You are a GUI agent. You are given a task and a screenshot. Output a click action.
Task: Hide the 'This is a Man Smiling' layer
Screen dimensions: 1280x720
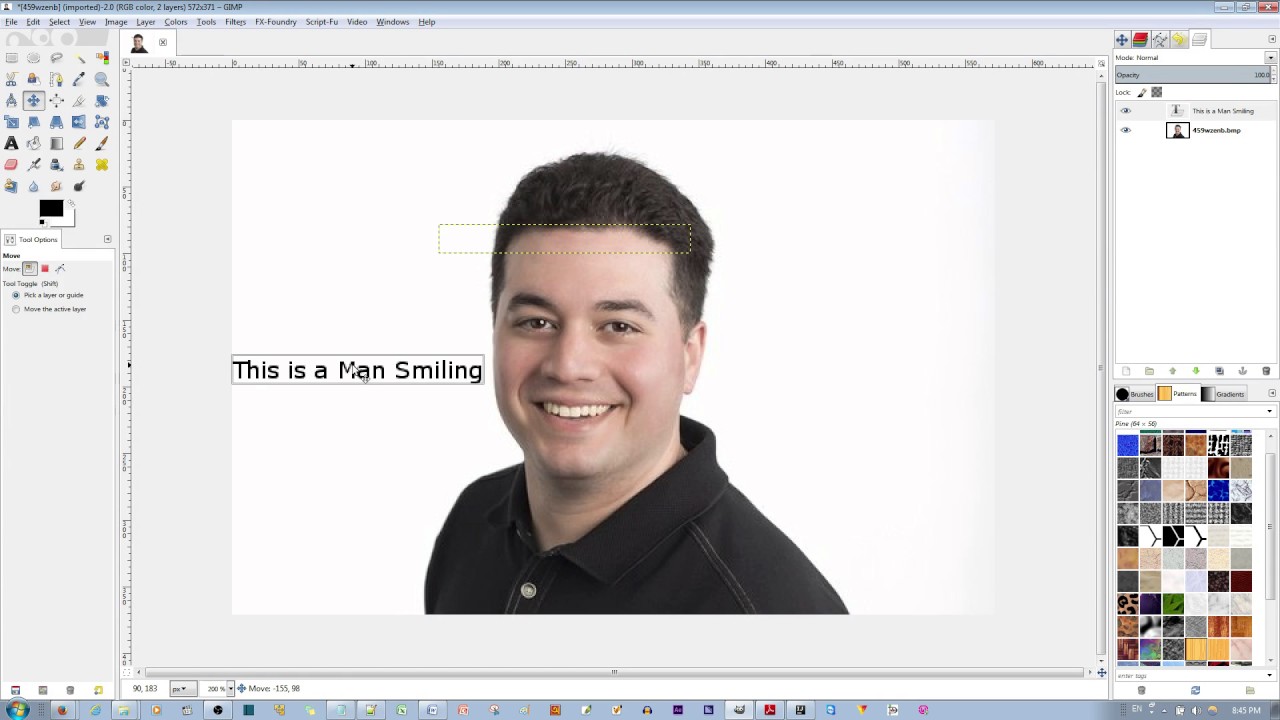coord(1126,111)
